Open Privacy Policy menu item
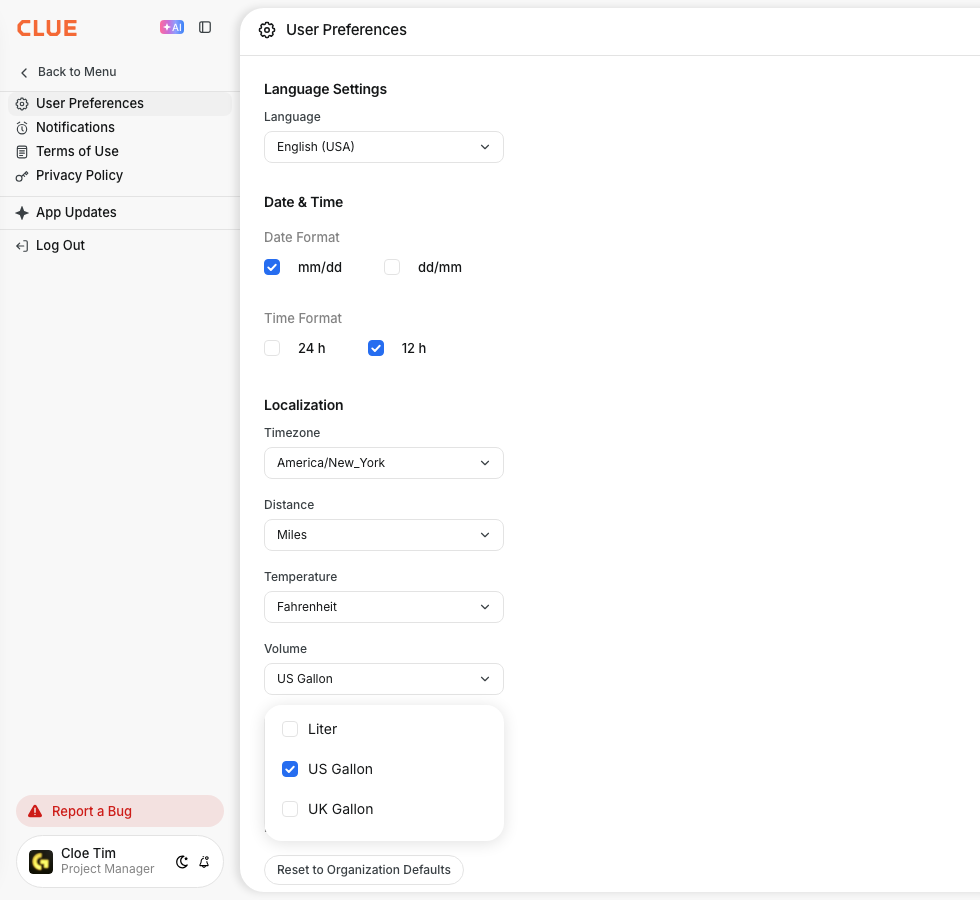The height and width of the screenshot is (900, 980). tap(119, 176)
